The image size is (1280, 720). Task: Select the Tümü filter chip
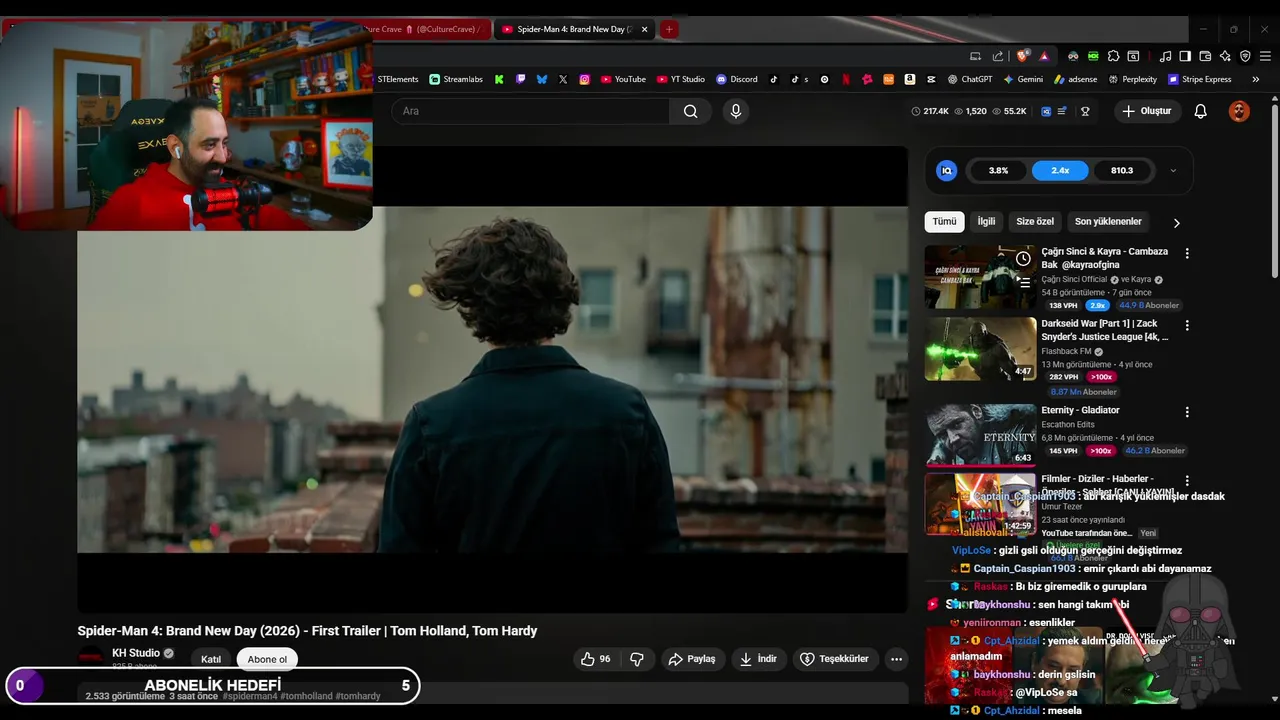[x=944, y=221]
